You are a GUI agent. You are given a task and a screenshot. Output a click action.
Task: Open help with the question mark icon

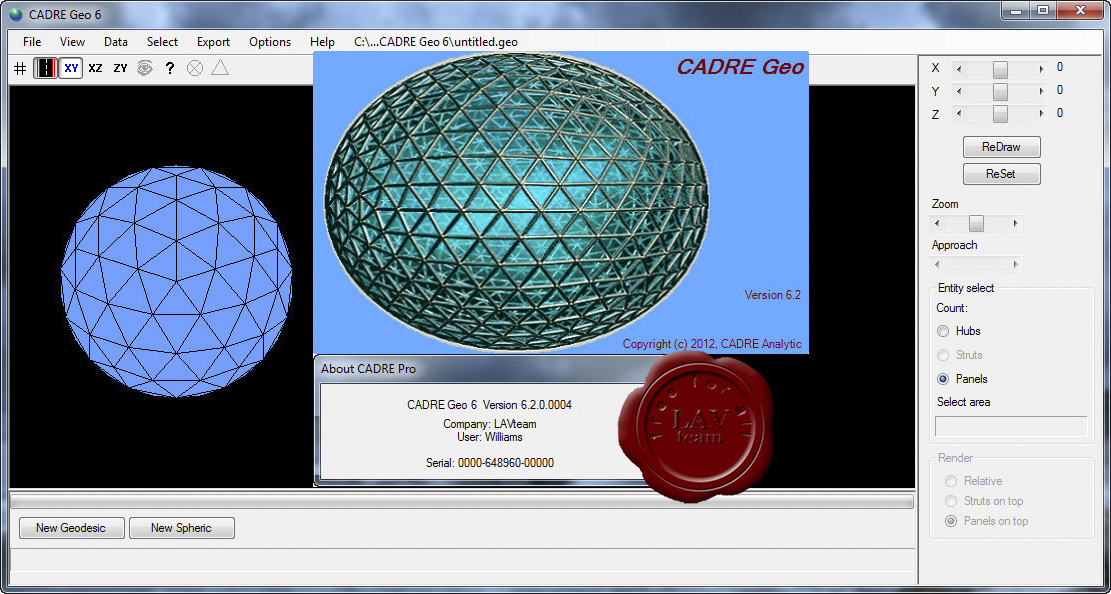tap(169, 68)
